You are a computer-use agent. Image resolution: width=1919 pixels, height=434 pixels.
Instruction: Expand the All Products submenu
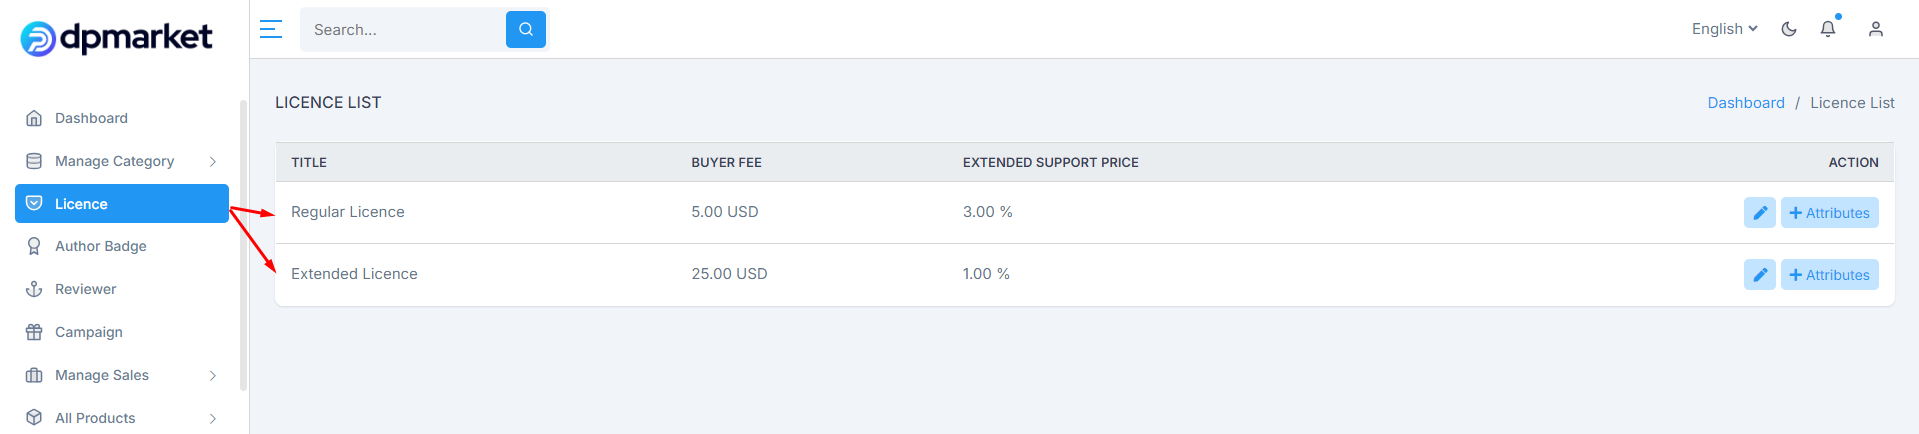coord(122,418)
